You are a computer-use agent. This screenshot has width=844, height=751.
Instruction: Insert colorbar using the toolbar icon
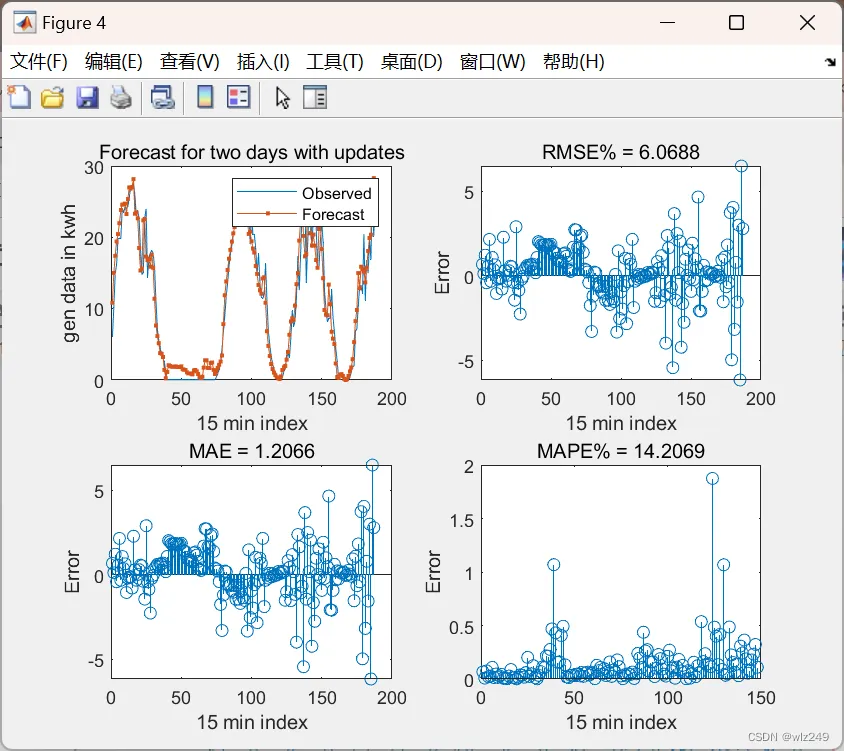pyautogui.click(x=205, y=97)
